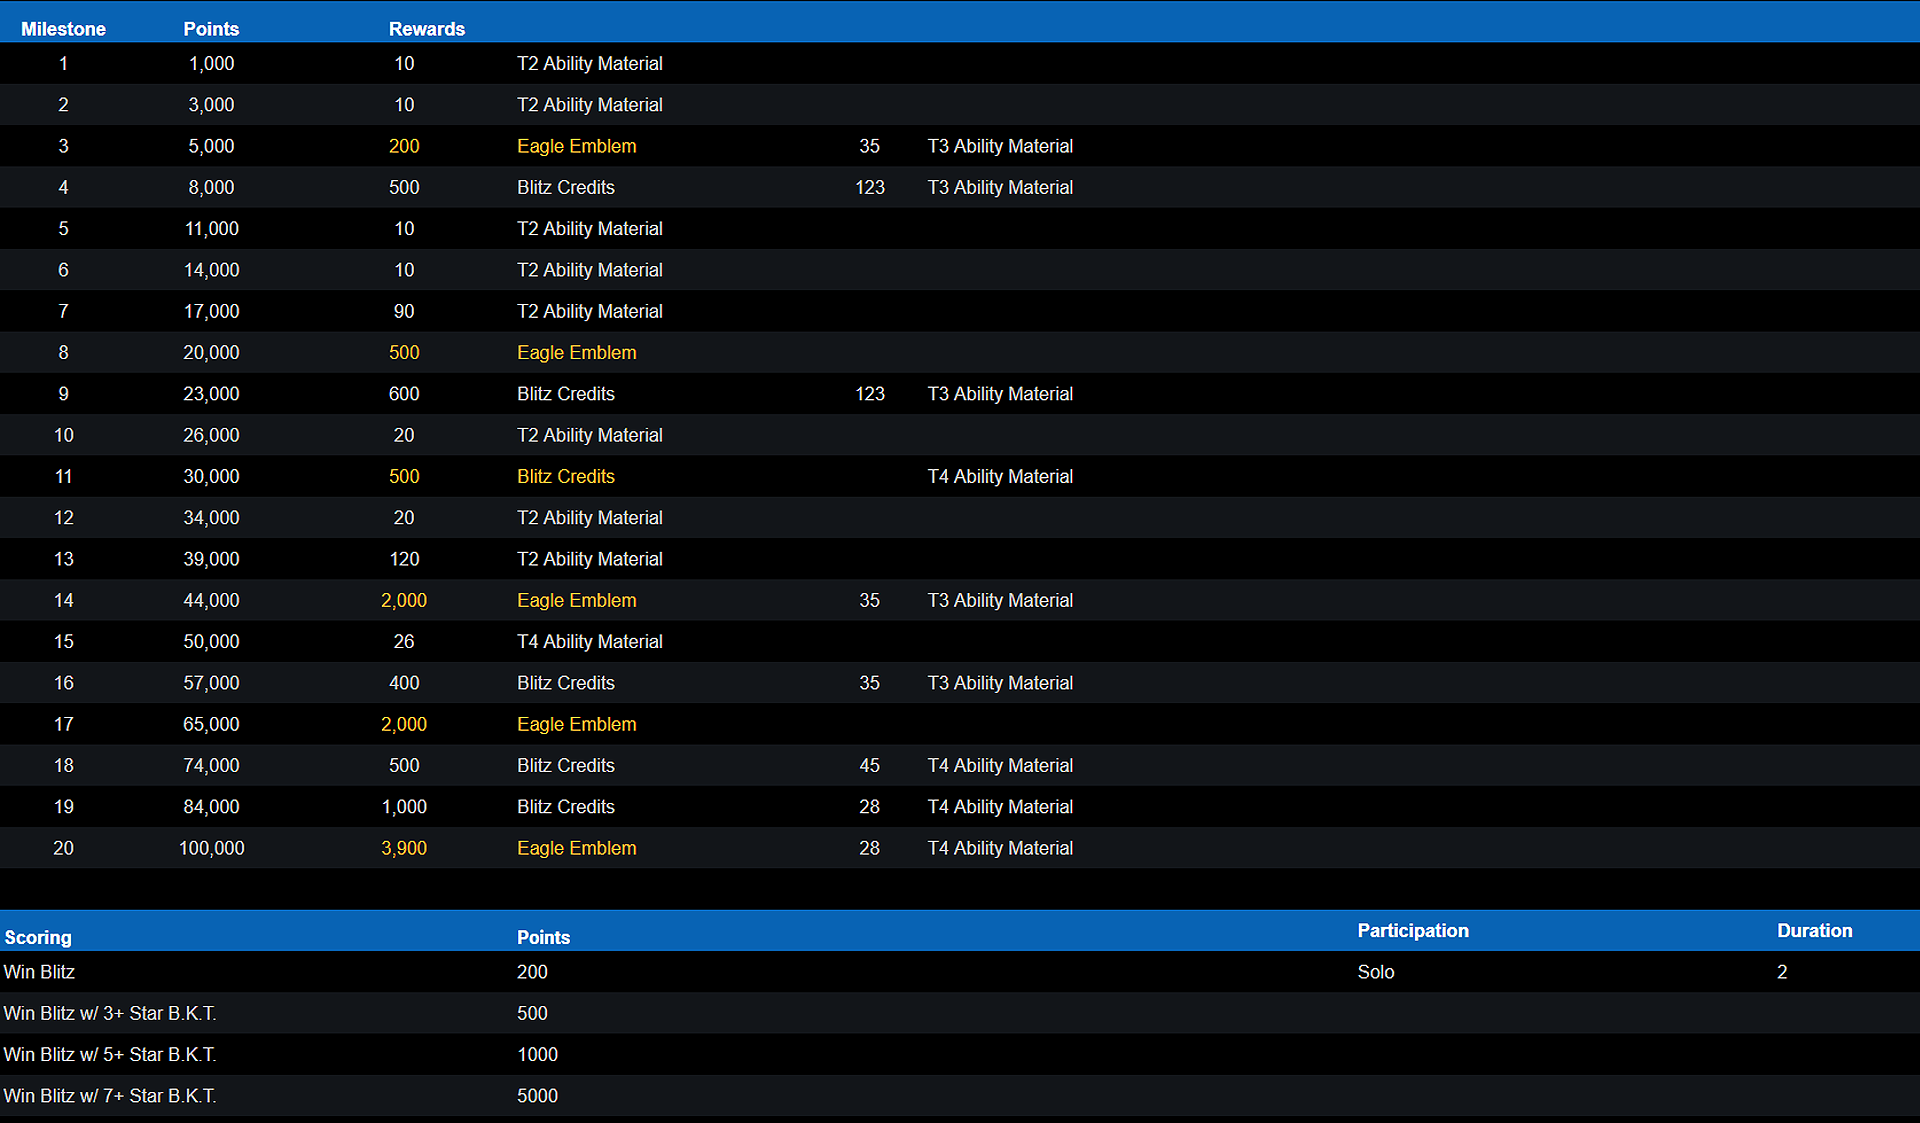Screen dimensions: 1920x1123
Task: Select Win Blitz w/ 3+ Star B.K.T.
Action: [x=110, y=1013]
